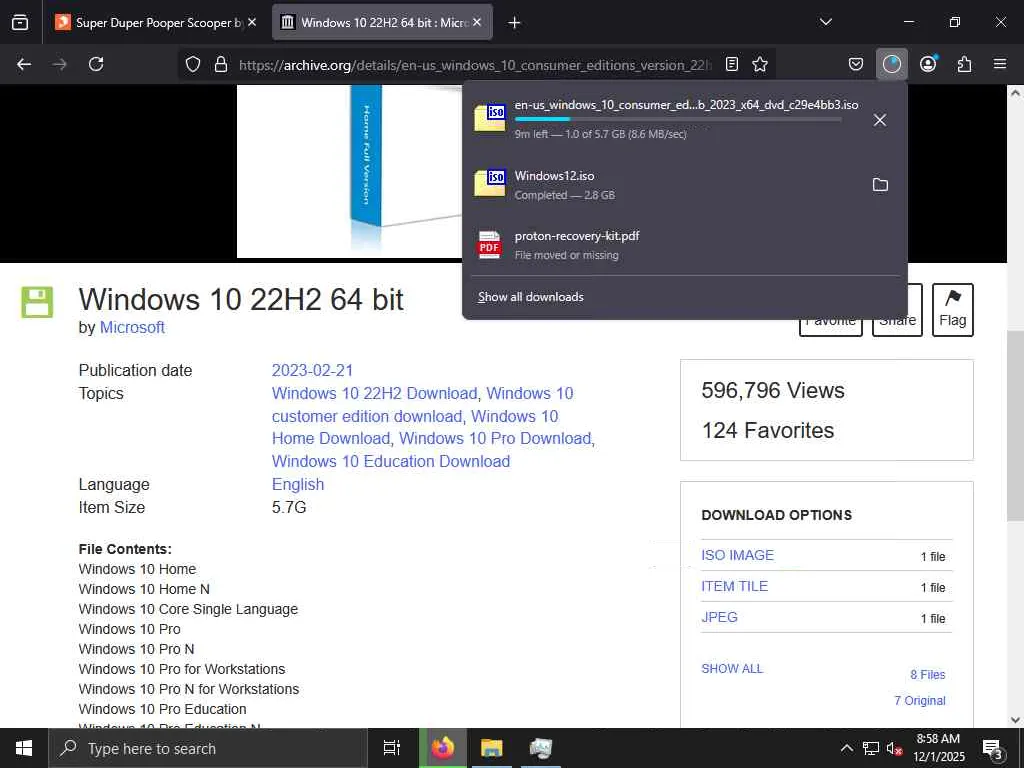Click the proton-recovery-kit.pdf icon
This screenshot has width=1024, height=768.
point(490,245)
